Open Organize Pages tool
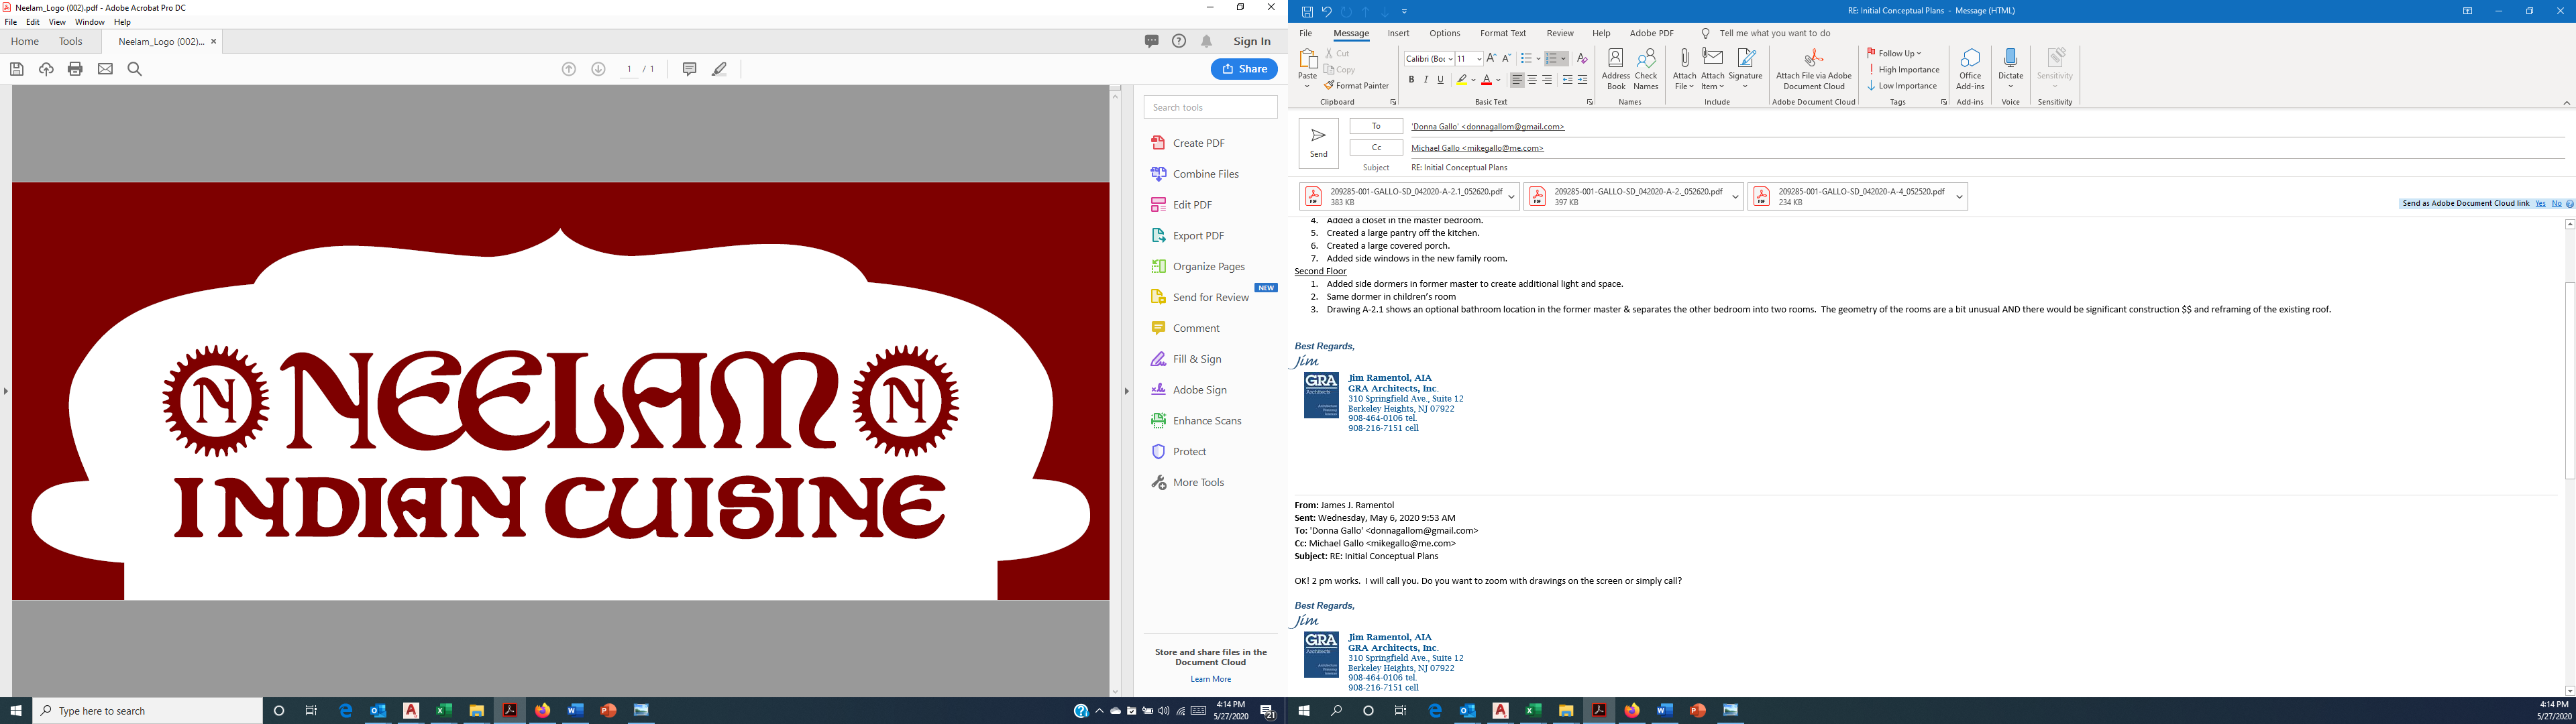Screen dimensions: 2576x724 1198,267
